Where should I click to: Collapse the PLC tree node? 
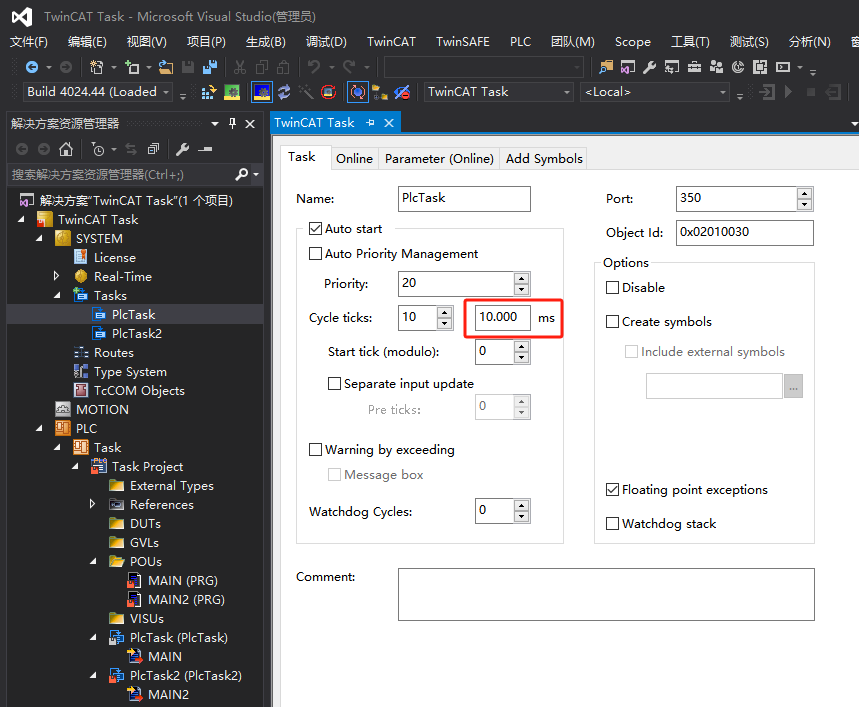pyautogui.click(x=39, y=428)
